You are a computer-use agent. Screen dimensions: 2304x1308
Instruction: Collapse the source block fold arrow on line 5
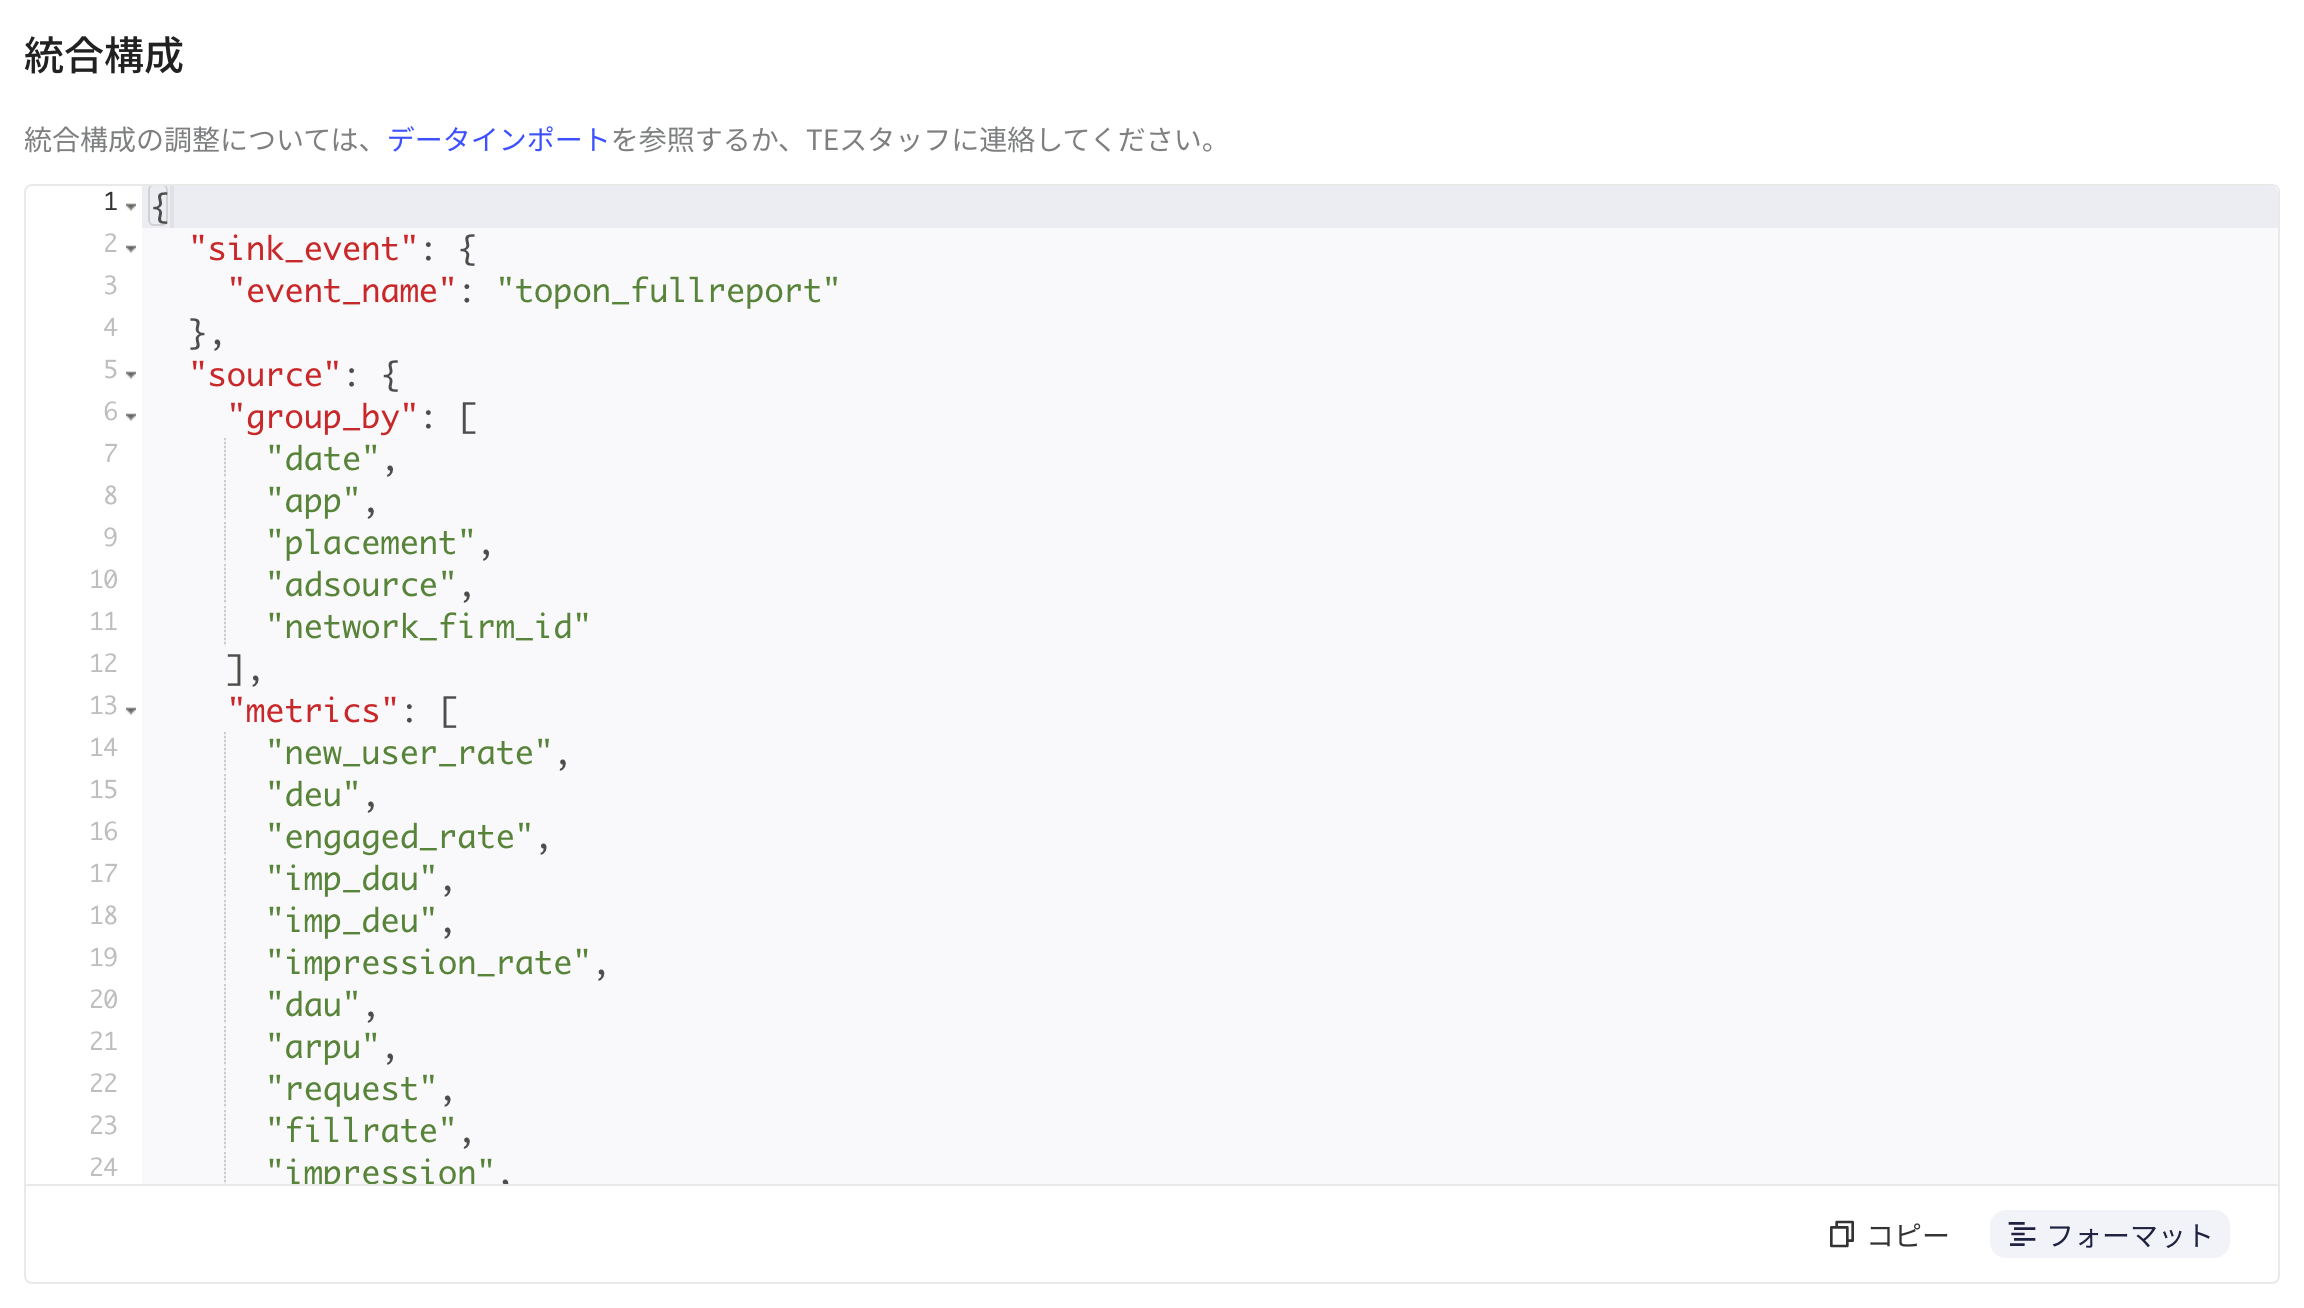(x=131, y=374)
